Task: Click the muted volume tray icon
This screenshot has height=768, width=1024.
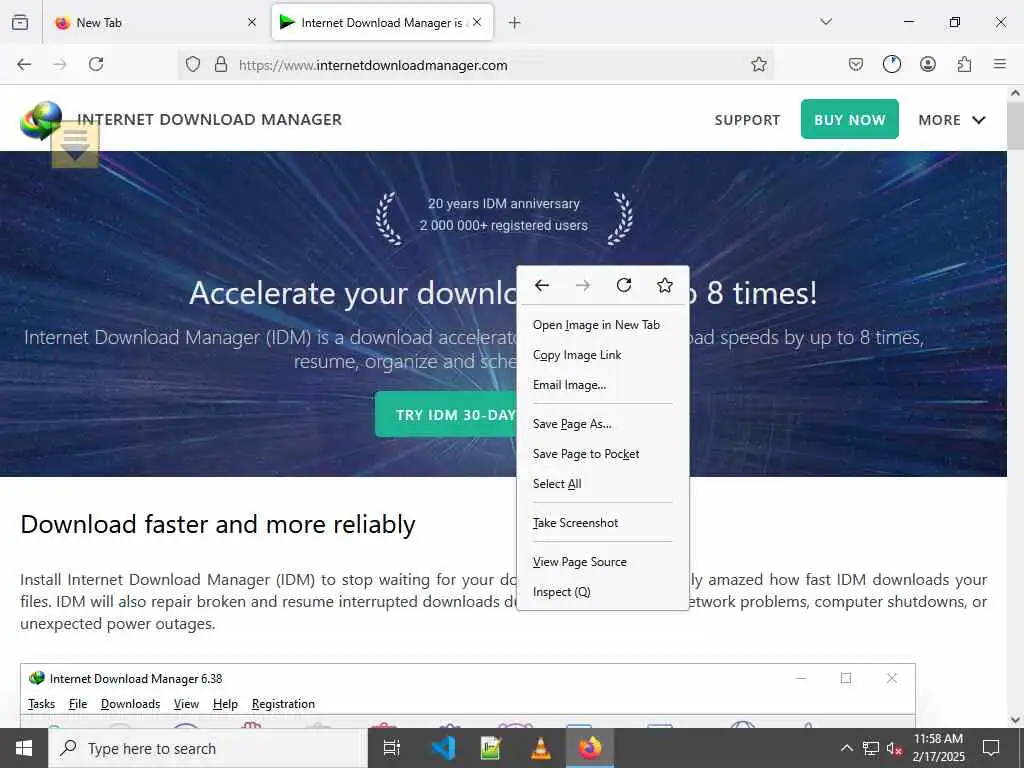Action: [x=894, y=748]
